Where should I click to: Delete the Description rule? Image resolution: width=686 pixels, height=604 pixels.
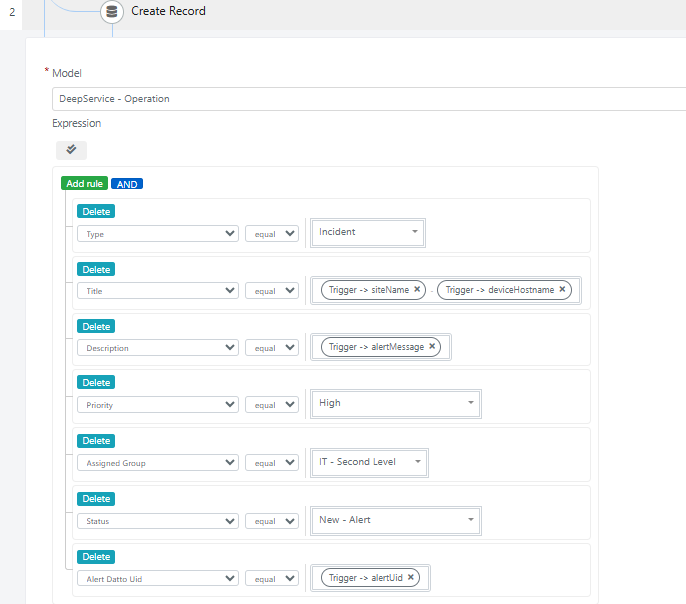96,326
